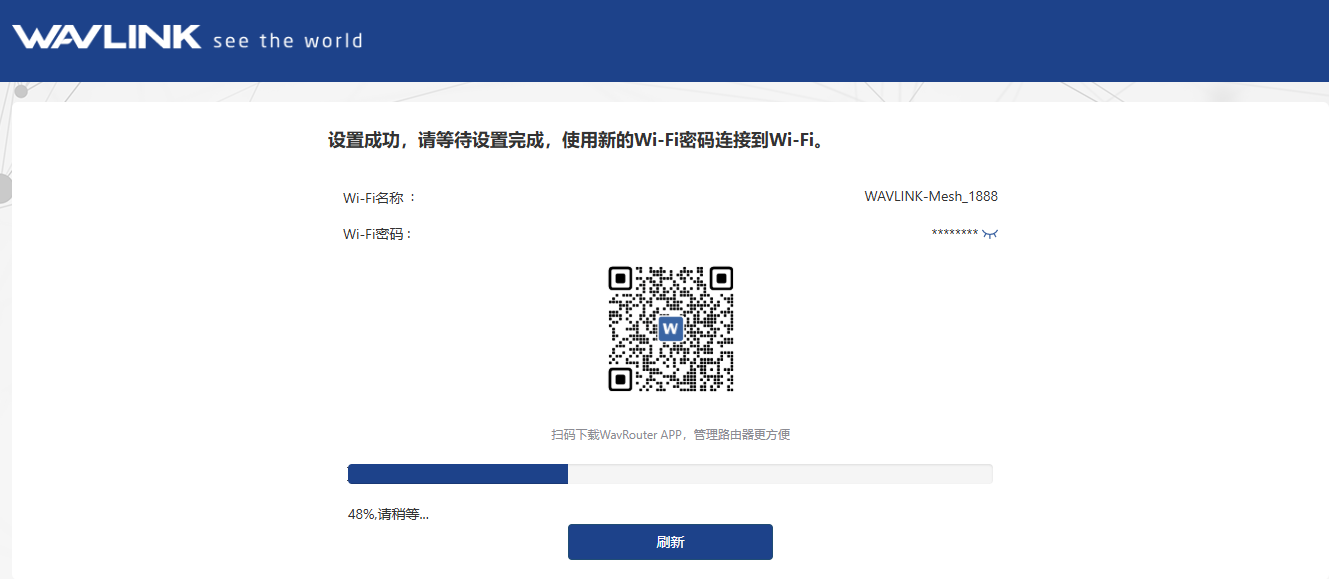The height and width of the screenshot is (579, 1329).
Task: Click the "Wi-Fi密码" label
Action: [x=377, y=234]
